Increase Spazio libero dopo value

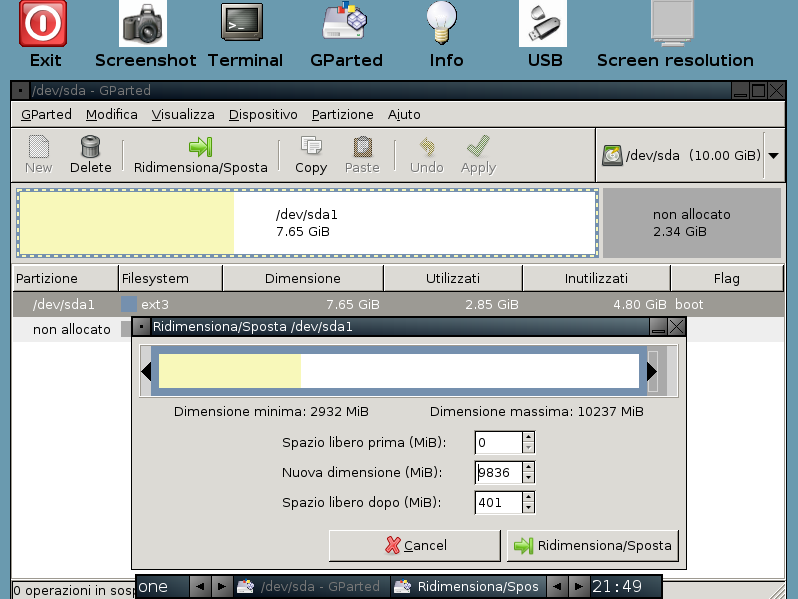pyautogui.click(x=528, y=497)
